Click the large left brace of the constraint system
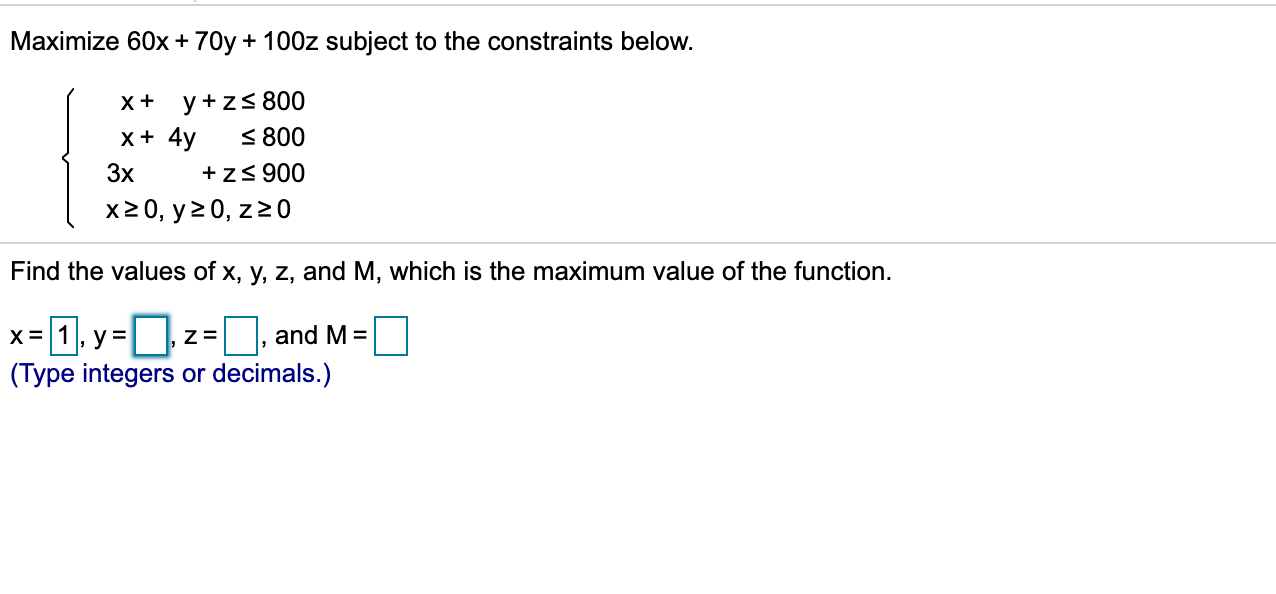This screenshot has height=594, width=1276. [68, 155]
